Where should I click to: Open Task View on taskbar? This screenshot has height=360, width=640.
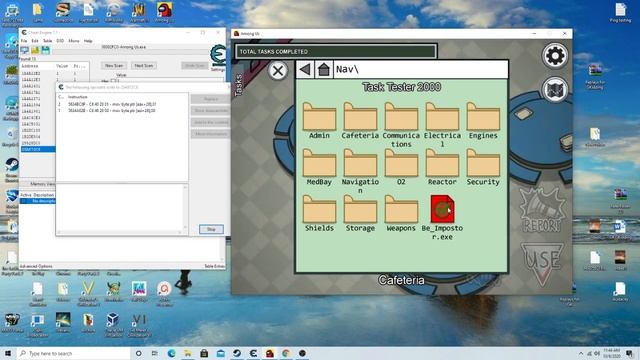click(155, 353)
